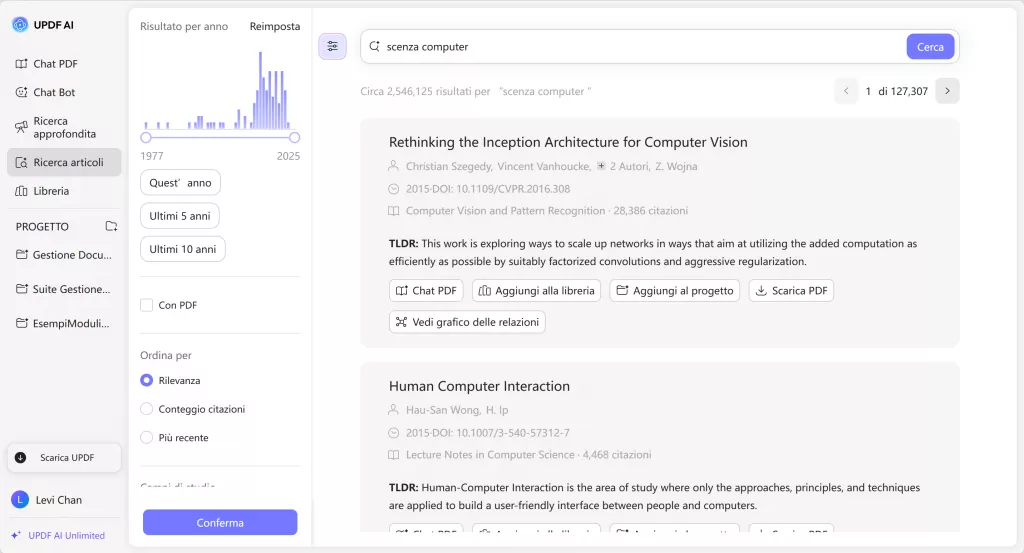Viewport: 1024px width, 553px height.
Task: Click Vedi grafico delle relazioni button
Action: pos(467,322)
